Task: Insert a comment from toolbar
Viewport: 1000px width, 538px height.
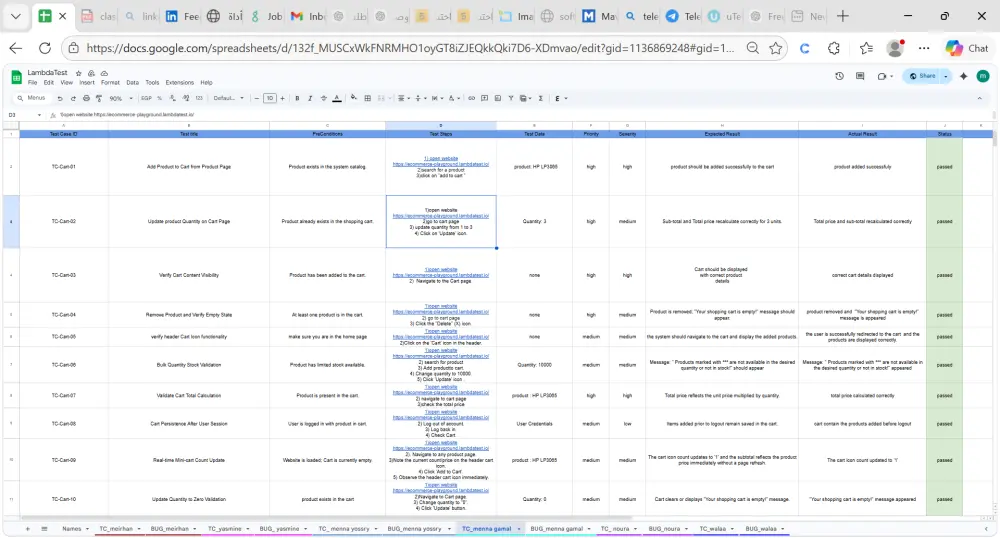Action: tap(485, 98)
